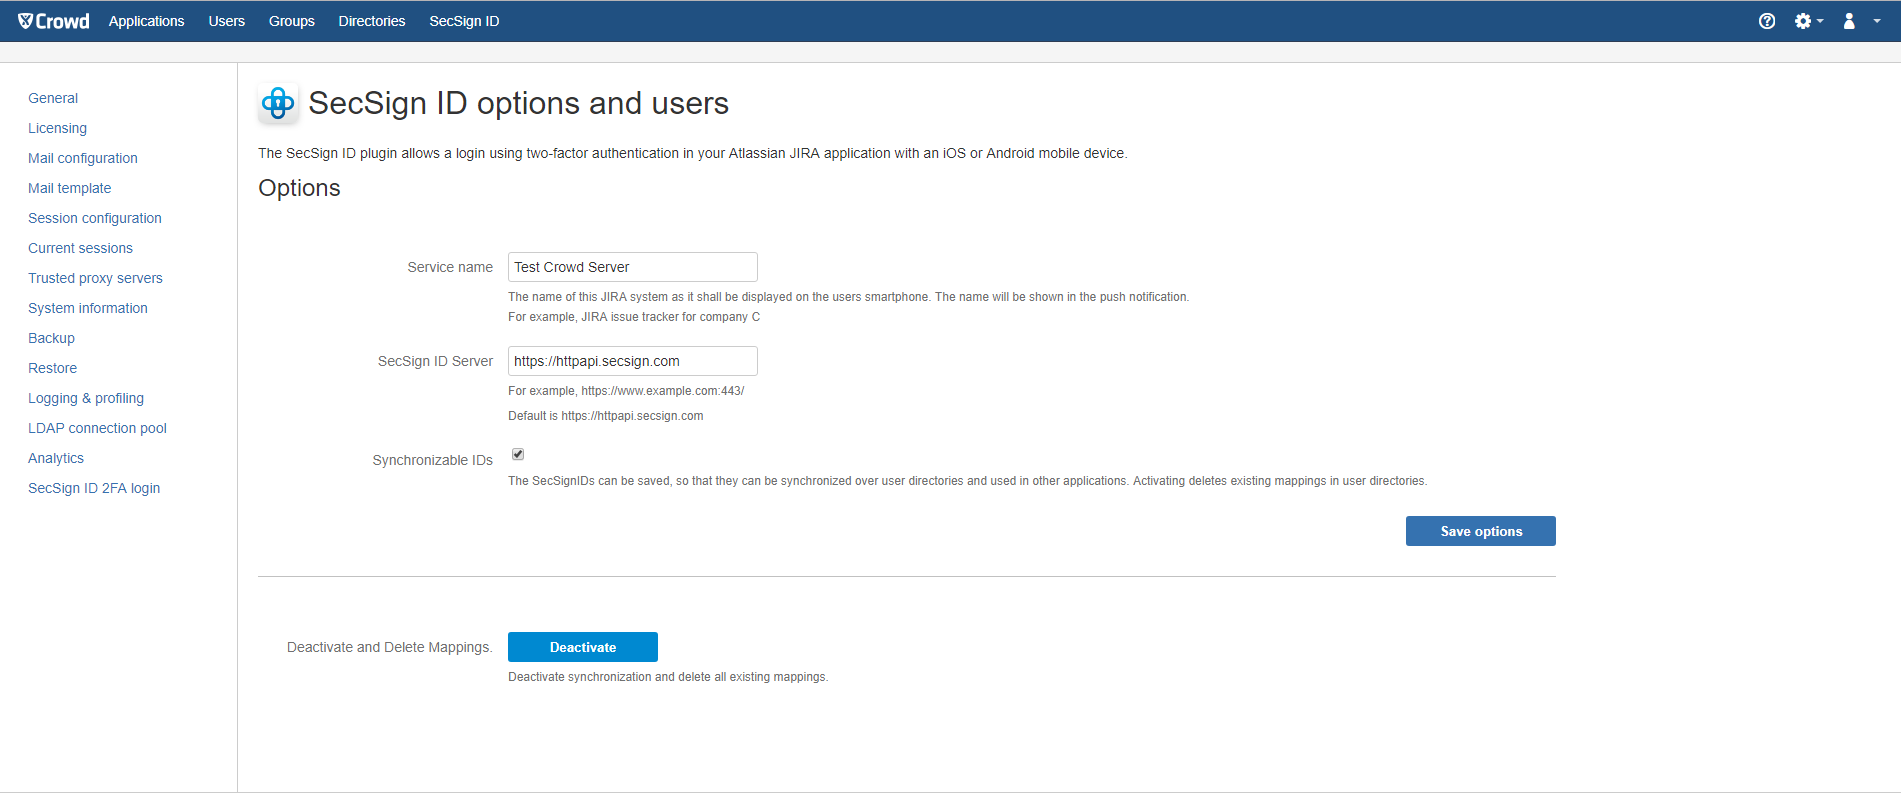This screenshot has height=793, width=1901.
Task: Open Mail configuration in sidebar
Action: (x=83, y=158)
